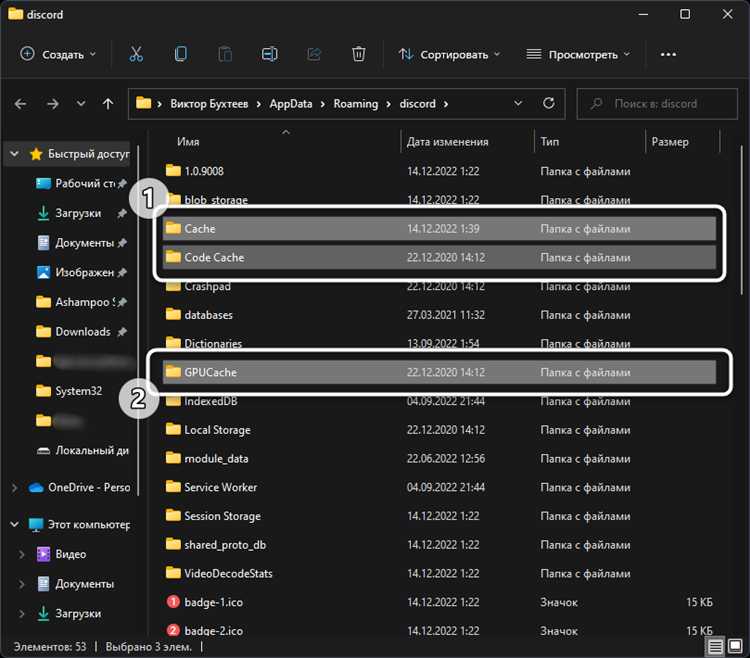Click the Local Storage folder icon
This screenshot has height=658, width=750.
coord(173,429)
